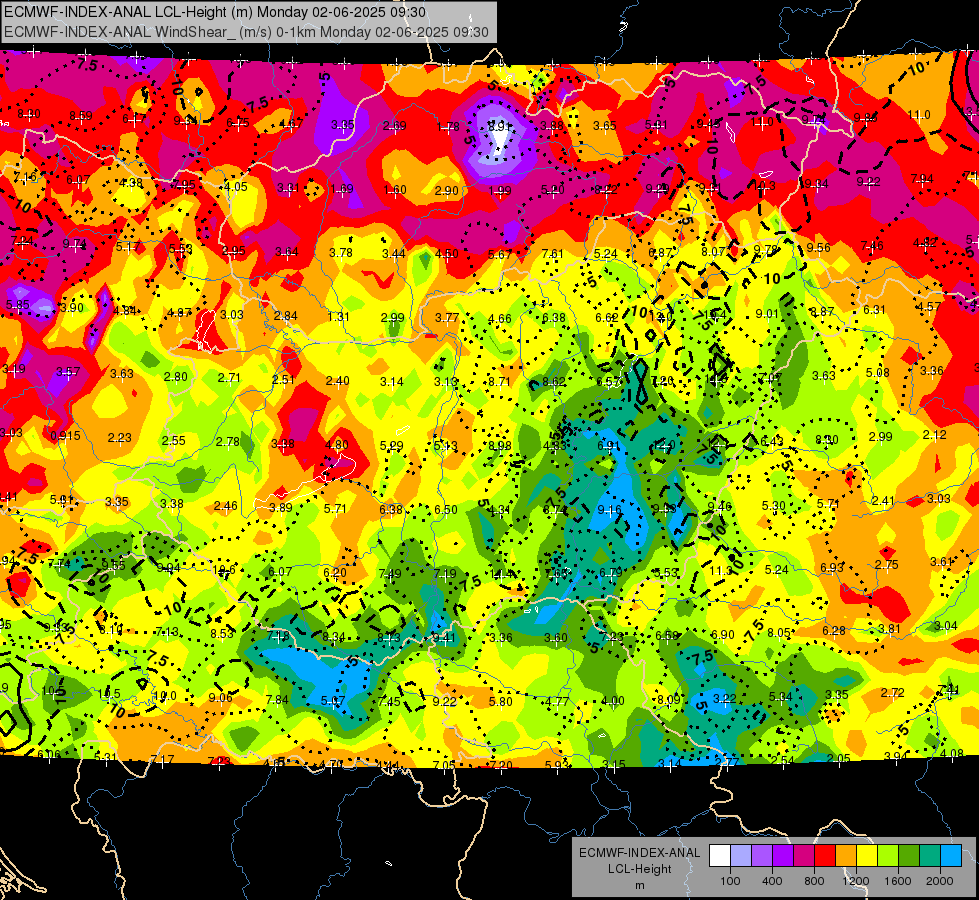979x900 pixels.
Task: Click the 2.40 value on the map
Action: point(338,380)
